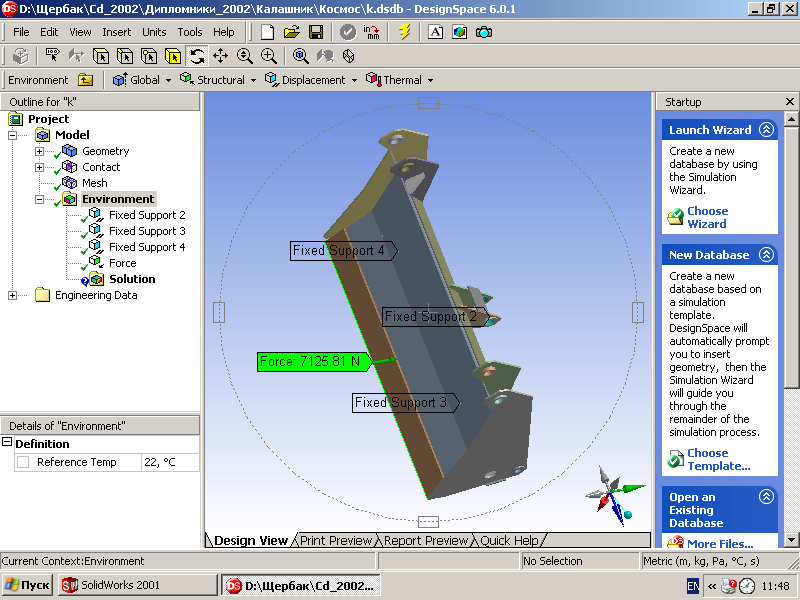Open a database with the folder icon

[x=292, y=32]
